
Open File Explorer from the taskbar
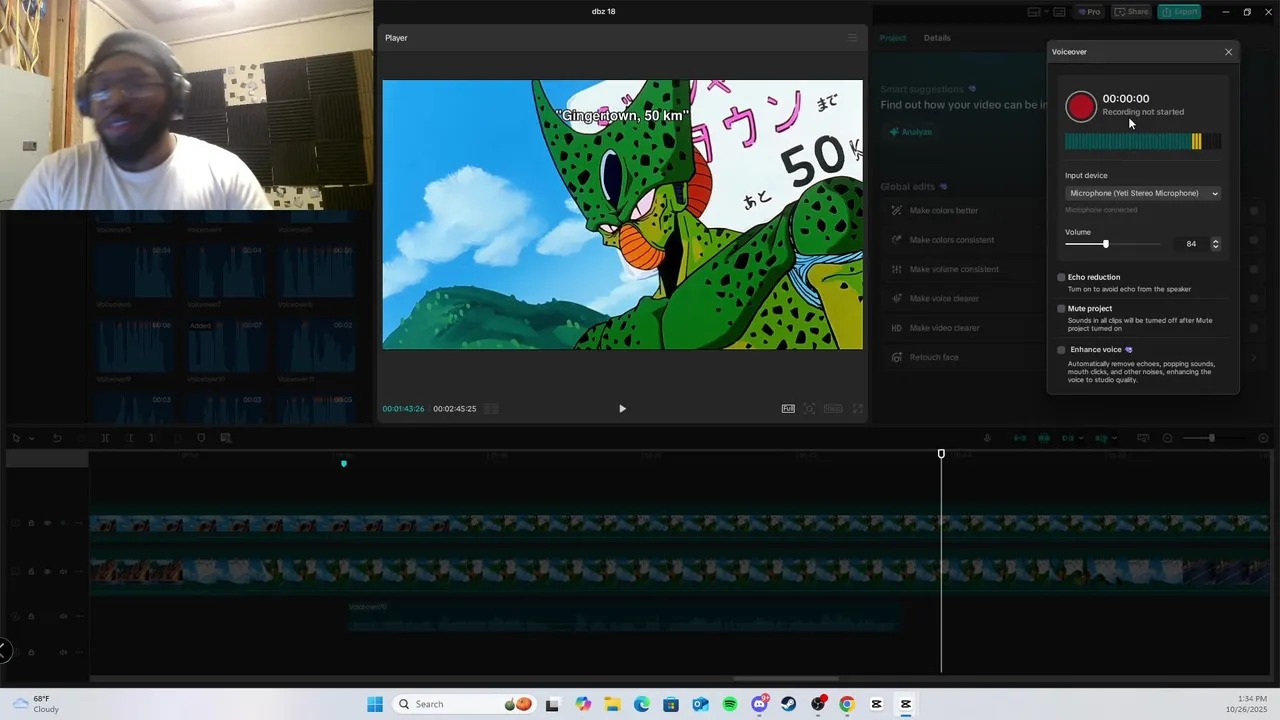pyautogui.click(x=612, y=704)
